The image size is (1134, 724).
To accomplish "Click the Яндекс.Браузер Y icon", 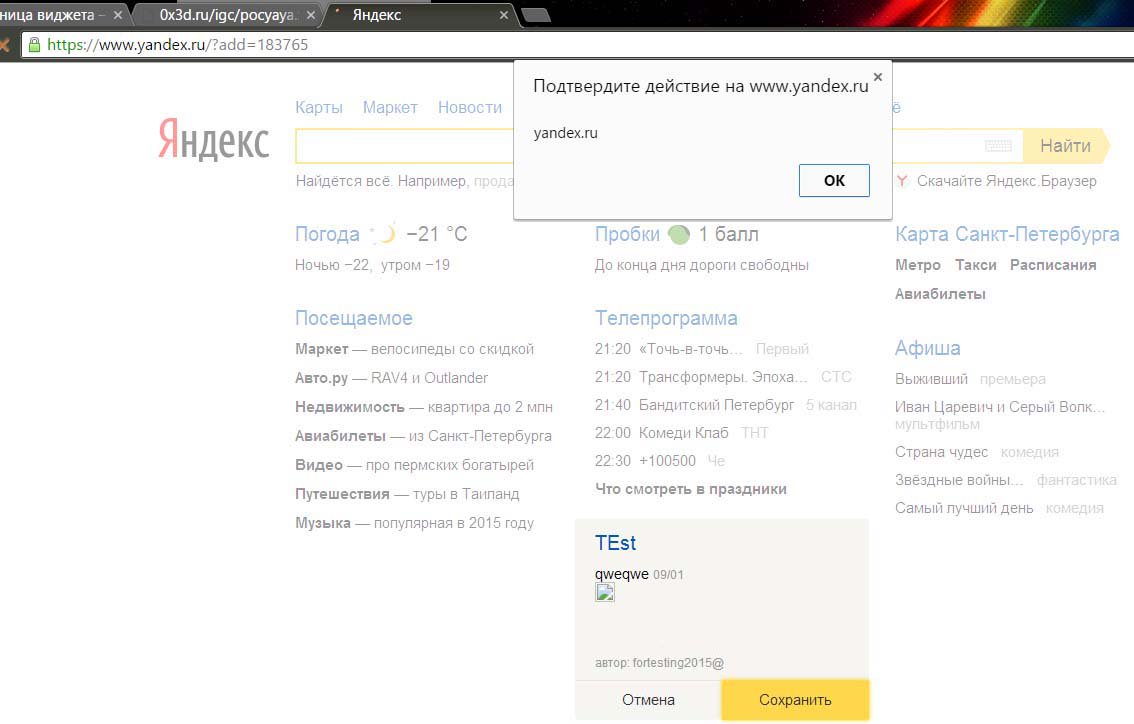I will tap(902, 181).
